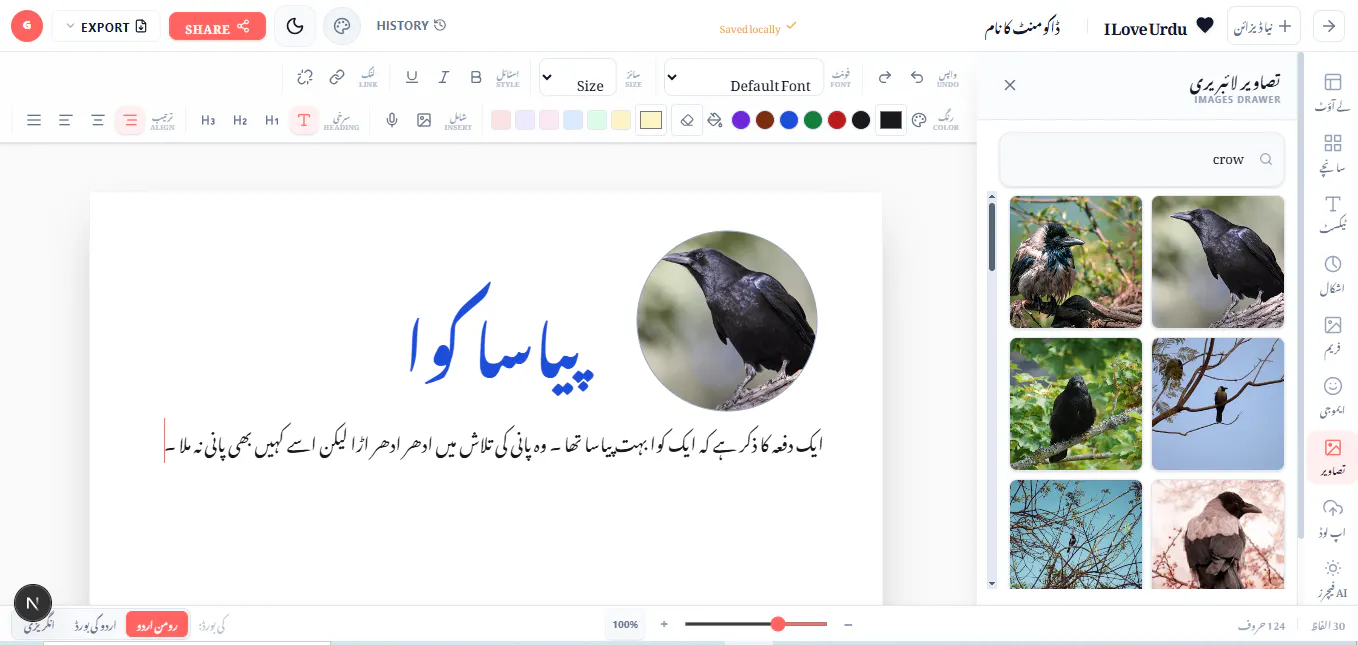Viewport: 1358px width, 645px height.
Task: Pick the blue circle color
Action: coord(789,120)
